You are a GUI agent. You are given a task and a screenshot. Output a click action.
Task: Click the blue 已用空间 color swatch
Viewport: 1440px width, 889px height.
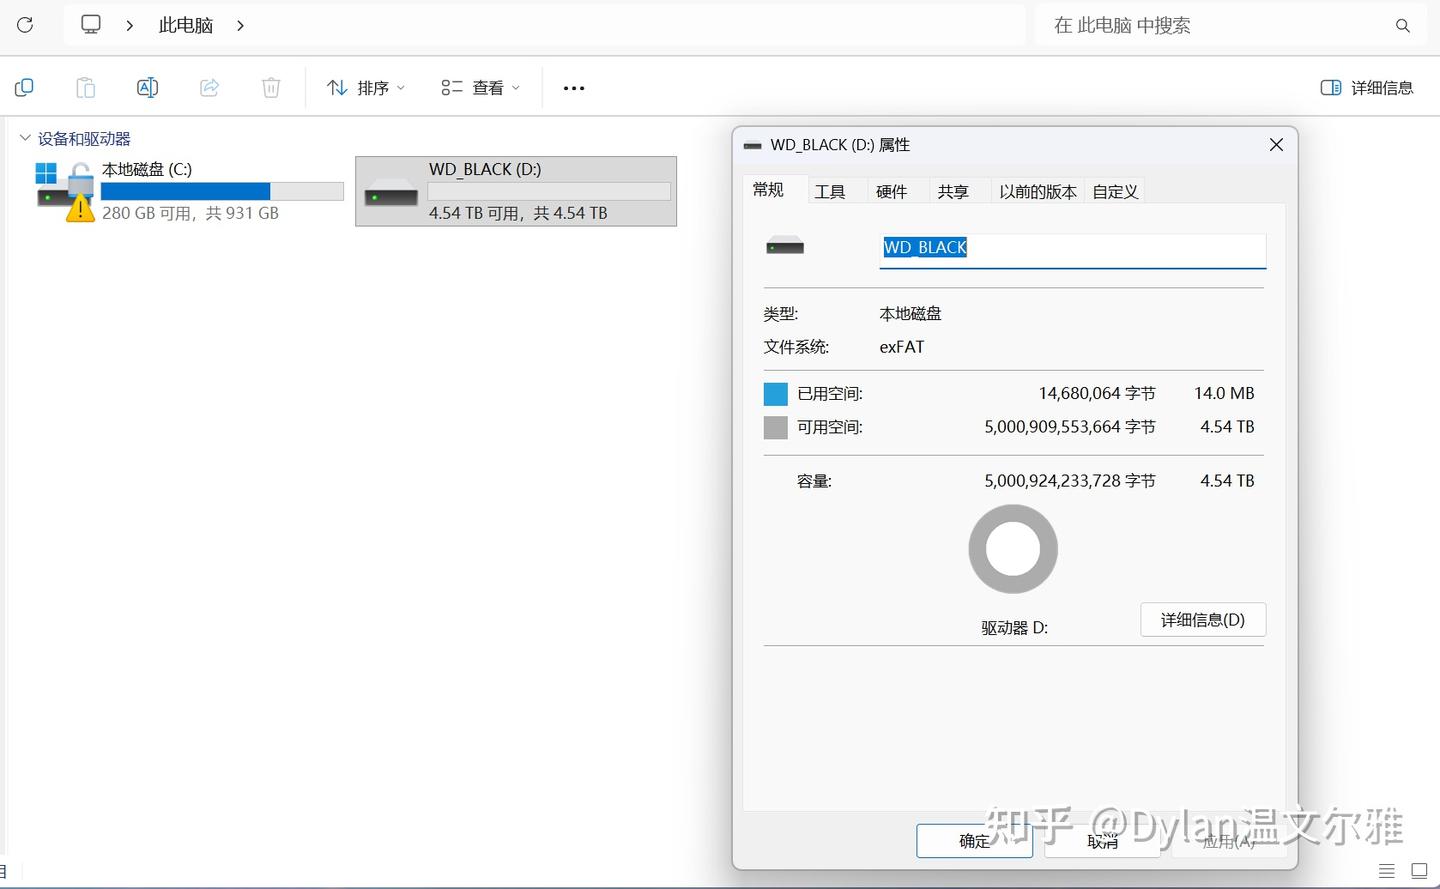pyautogui.click(x=775, y=394)
